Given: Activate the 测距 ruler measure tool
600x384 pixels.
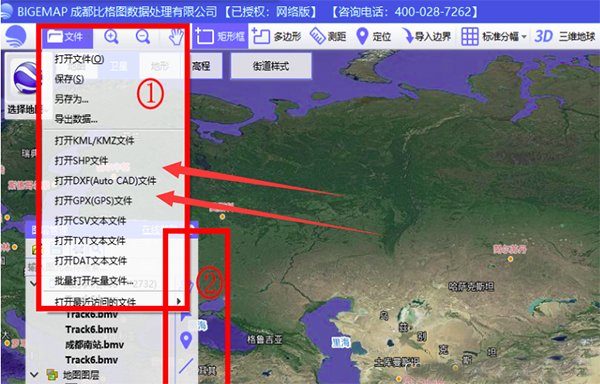Looking at the screenshot, I should coord(328,36).
